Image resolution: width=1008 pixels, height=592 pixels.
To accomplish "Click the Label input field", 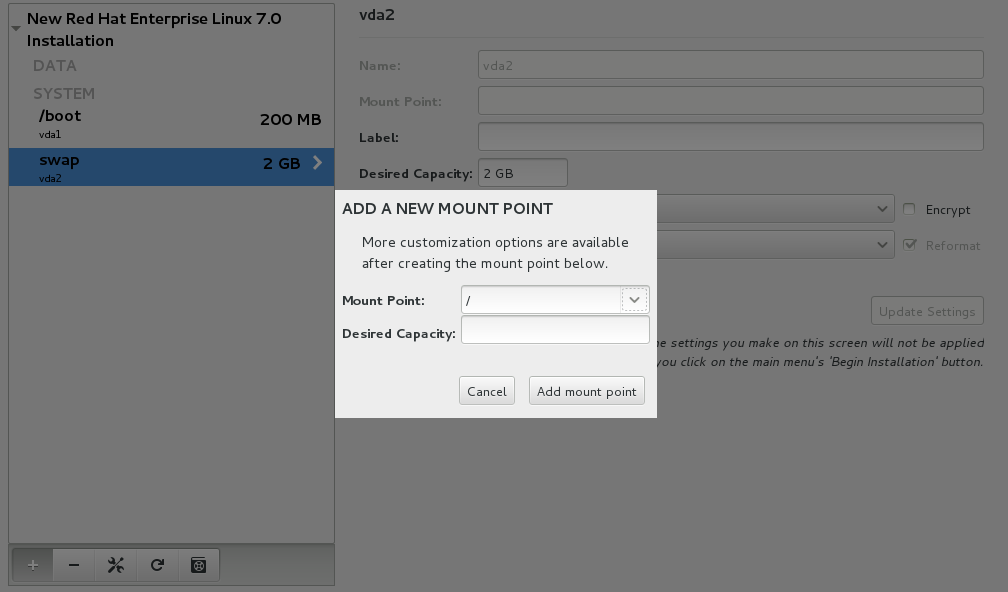I will (x=730, y=137).
